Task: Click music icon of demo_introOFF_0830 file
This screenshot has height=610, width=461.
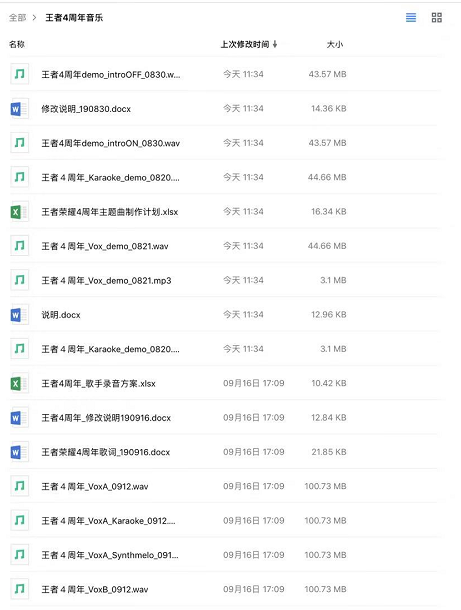Action: point(19,74)
